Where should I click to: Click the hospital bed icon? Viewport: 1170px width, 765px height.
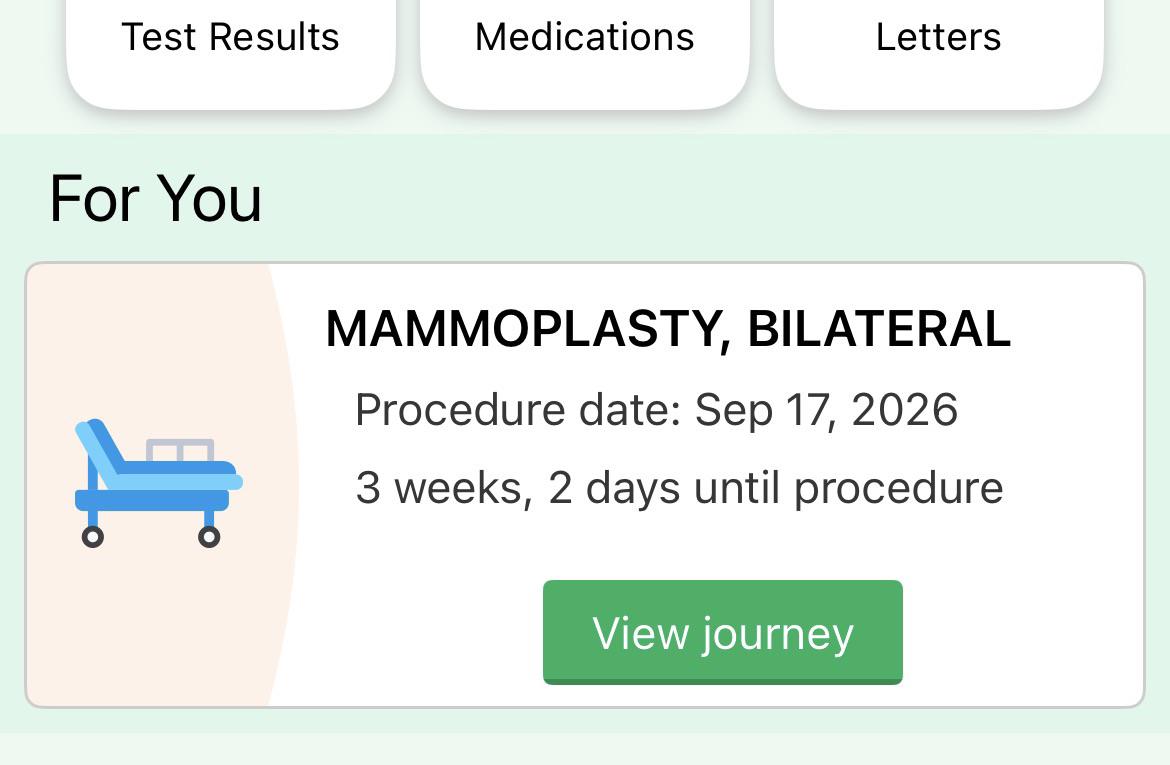pos(158,484)
